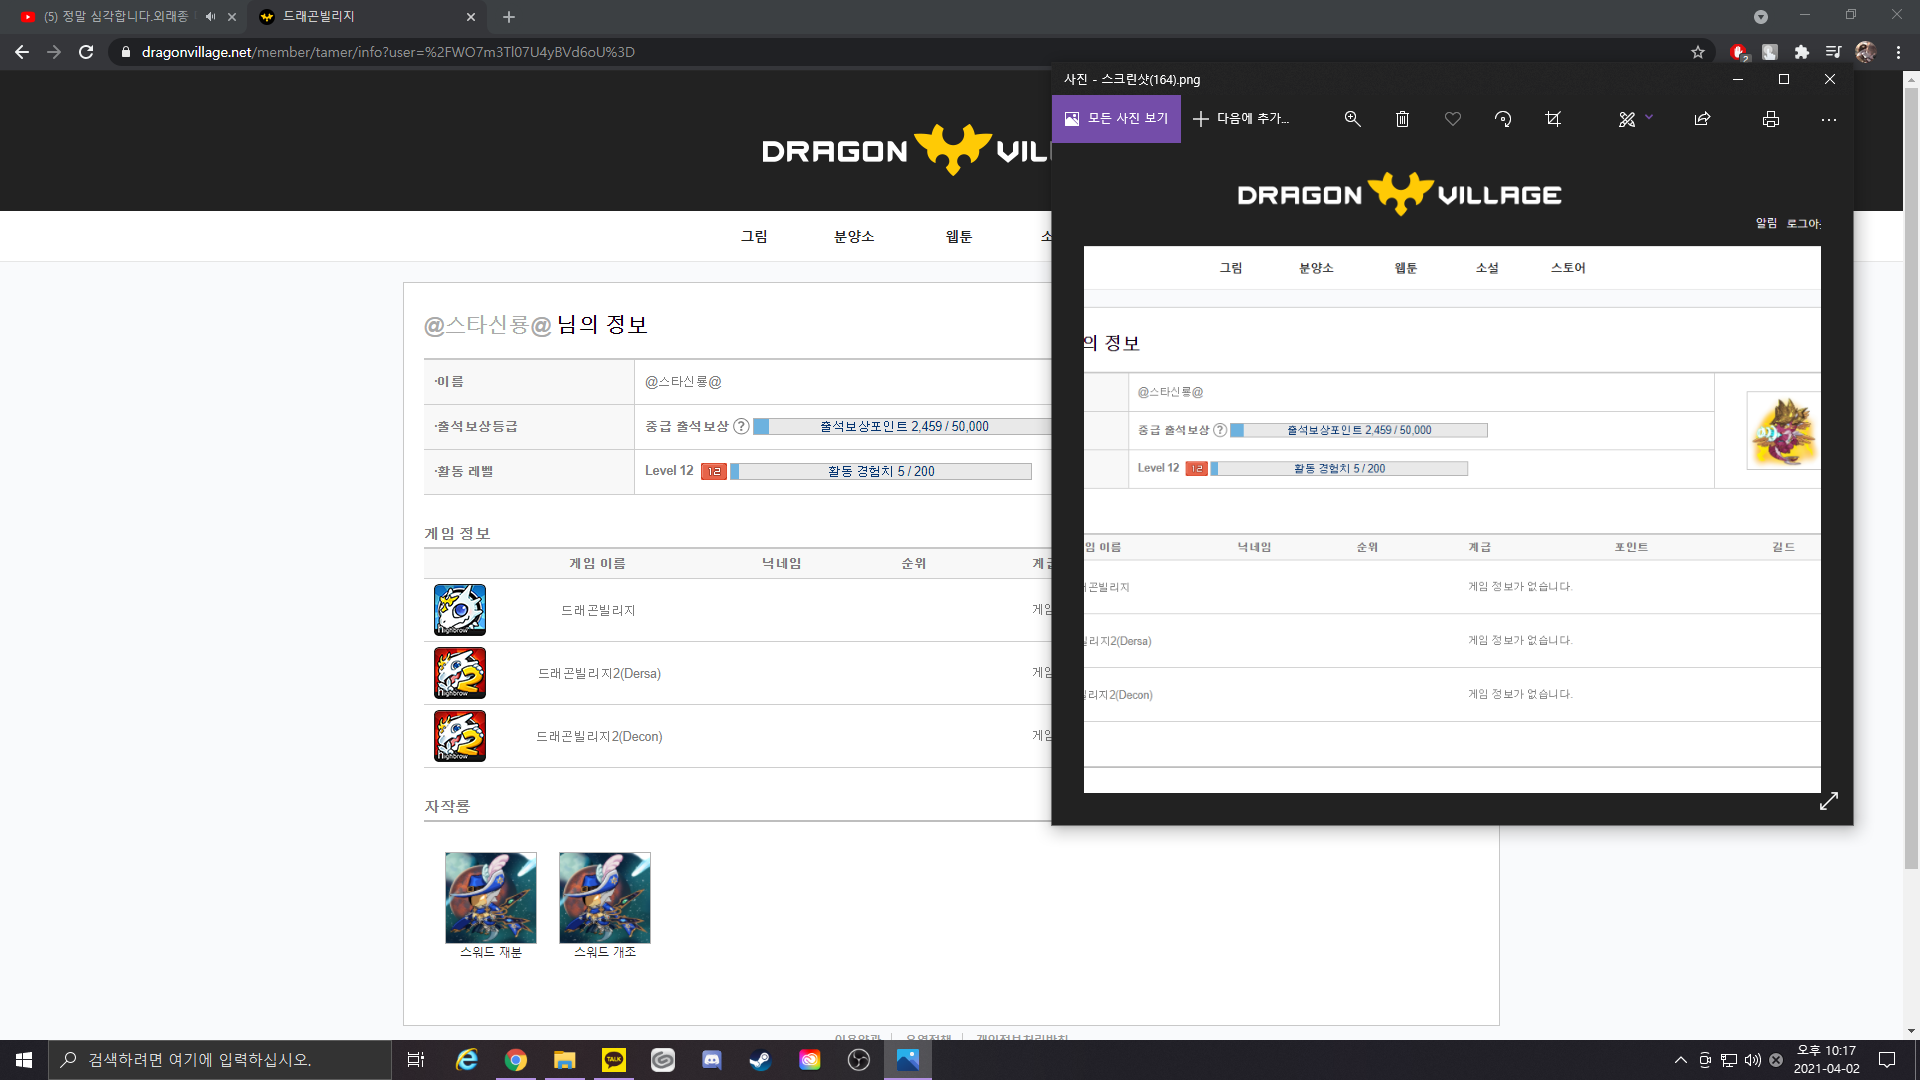Click the 활동 경험치 progress bar on webpage

[881, 471]
